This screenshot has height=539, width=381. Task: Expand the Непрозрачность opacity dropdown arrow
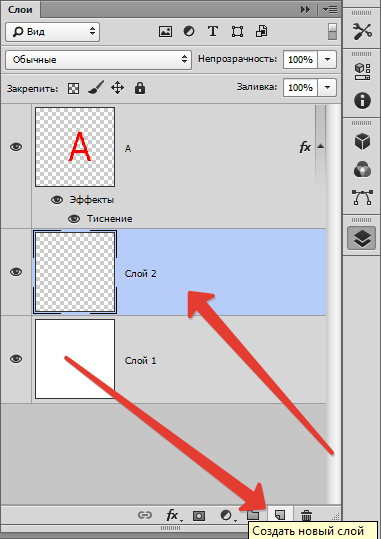[x=327, y=59]
